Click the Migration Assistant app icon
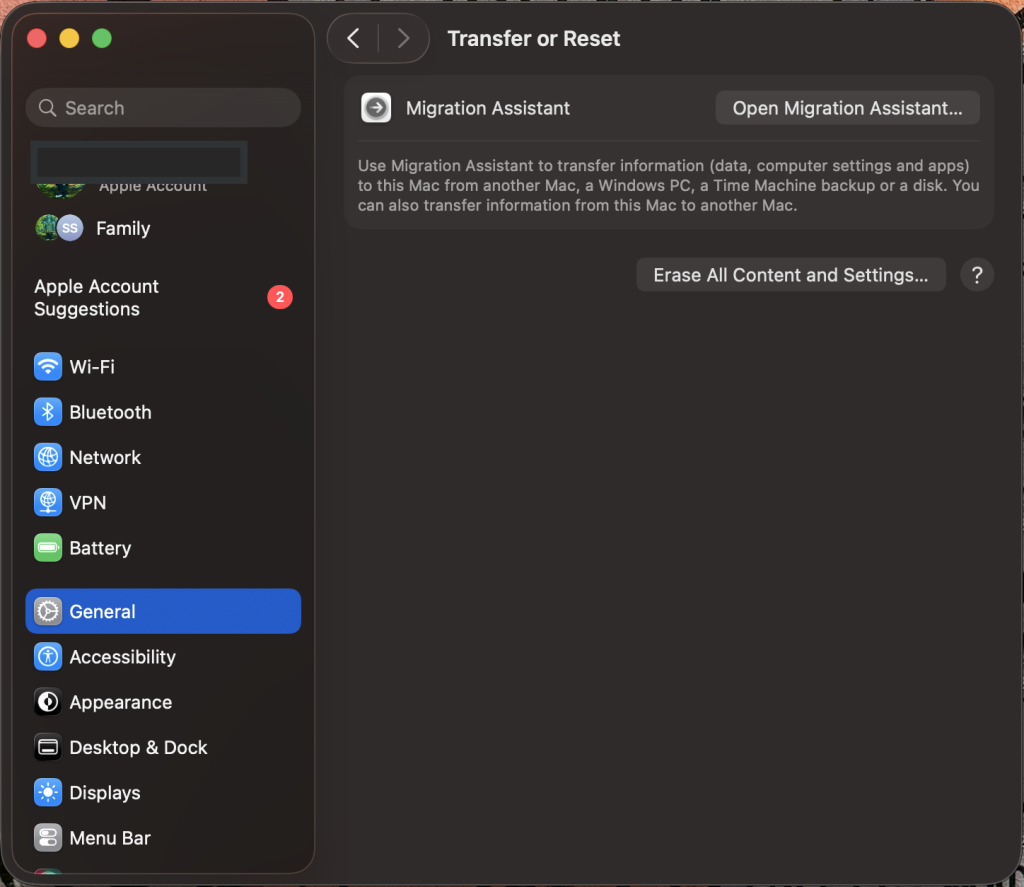Viewport: 1024px width, 887px height. tap(376, 108)
